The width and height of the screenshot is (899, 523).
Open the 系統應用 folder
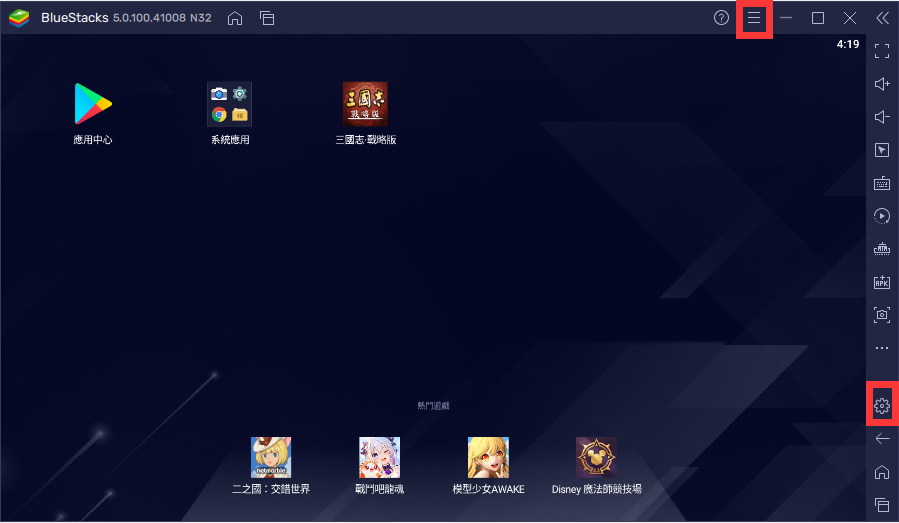point(230,114)
